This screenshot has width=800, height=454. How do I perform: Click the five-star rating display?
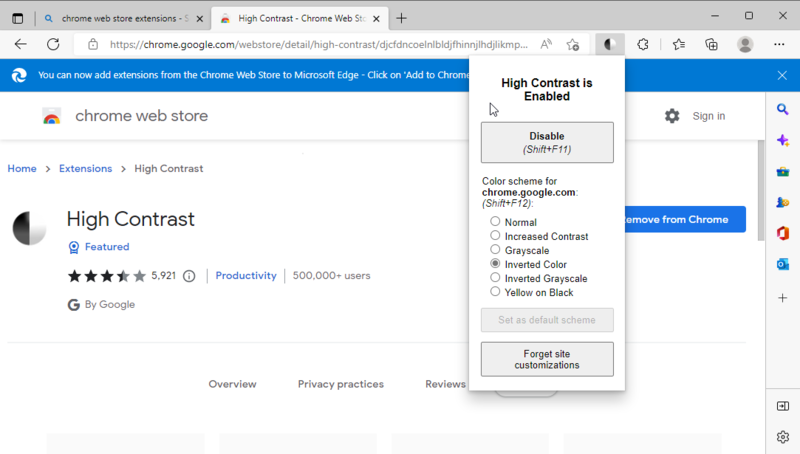coord(107,276)
